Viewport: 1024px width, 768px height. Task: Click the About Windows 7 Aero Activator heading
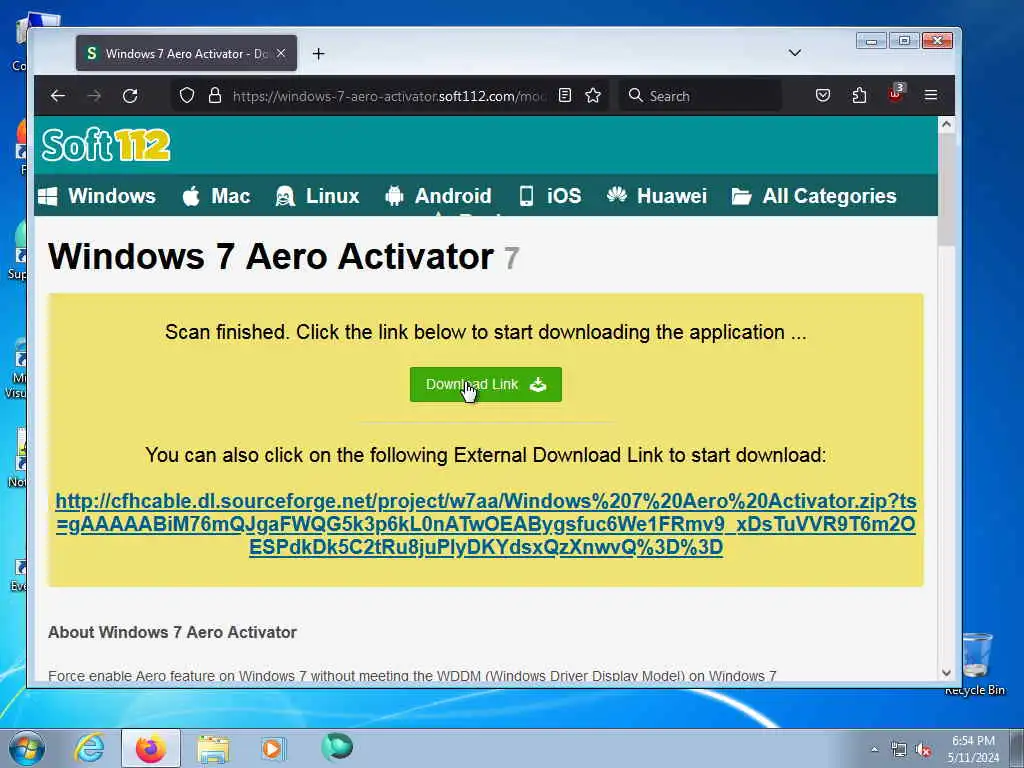pos(172,632)
